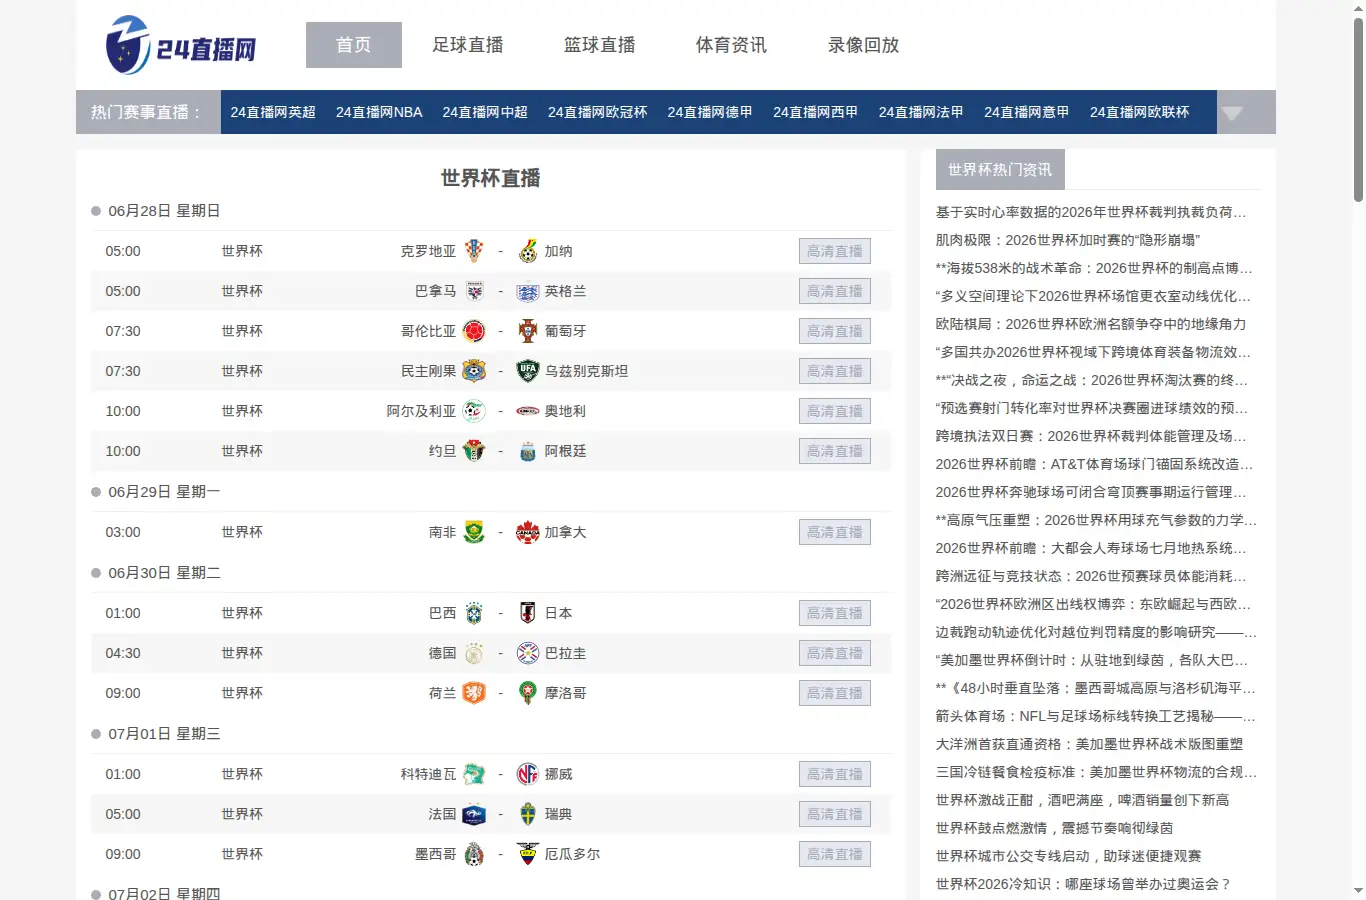Viewport: 1366px width, 900px height.
Task: Open 24直播网德甲 link
Action: pos(710,112)
